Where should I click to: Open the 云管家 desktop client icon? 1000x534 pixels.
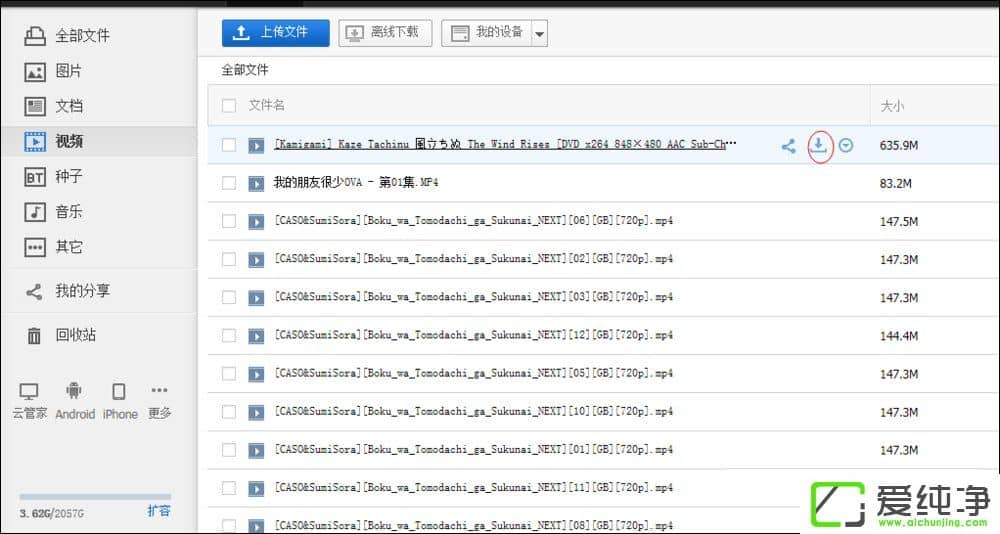[x=29, y=392]
